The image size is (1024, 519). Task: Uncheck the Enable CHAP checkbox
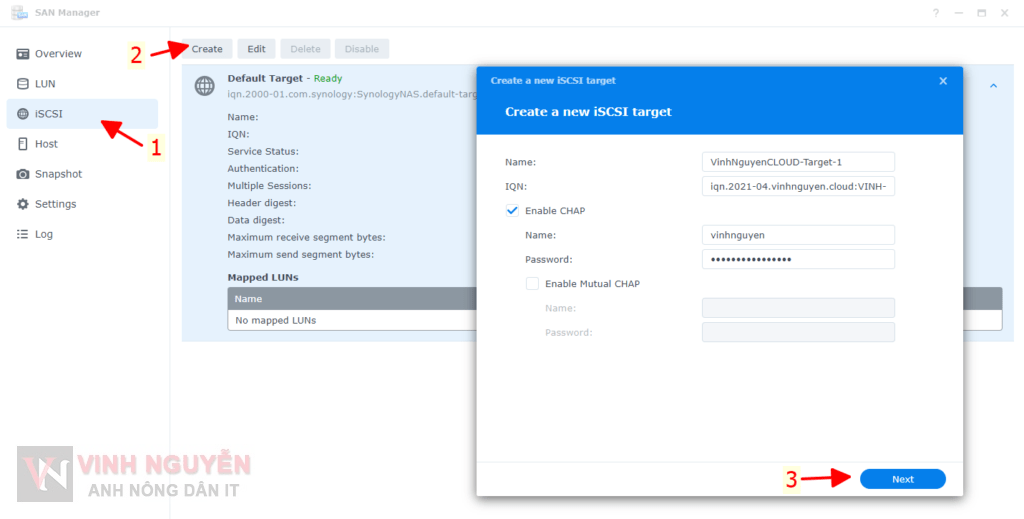(x=513, y=211)
